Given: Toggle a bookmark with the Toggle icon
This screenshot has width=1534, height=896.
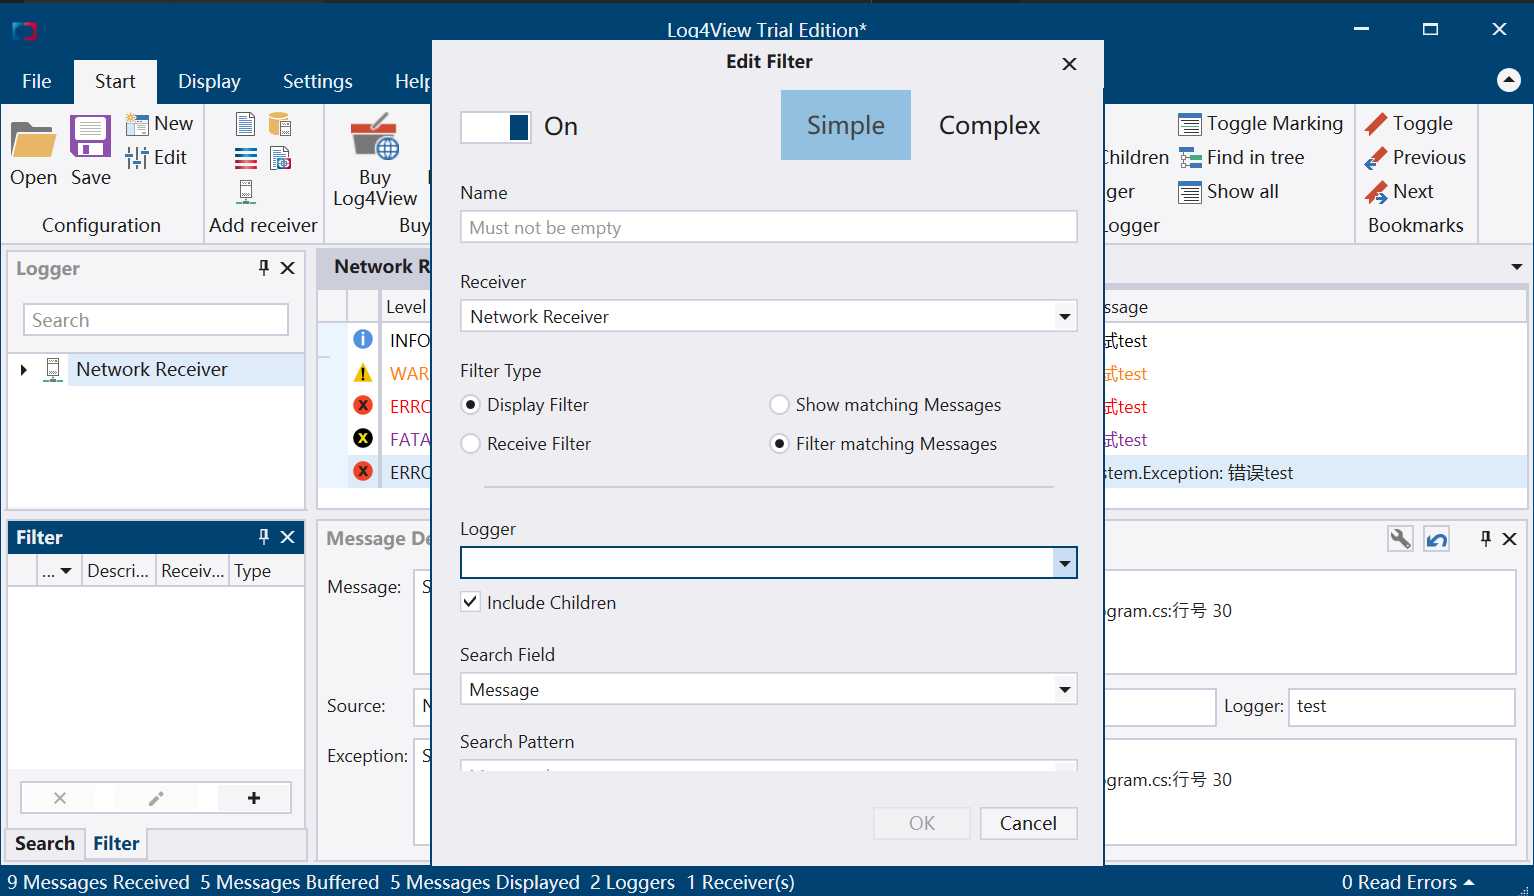Looking at the screenshot, I should click(1376, 124).
